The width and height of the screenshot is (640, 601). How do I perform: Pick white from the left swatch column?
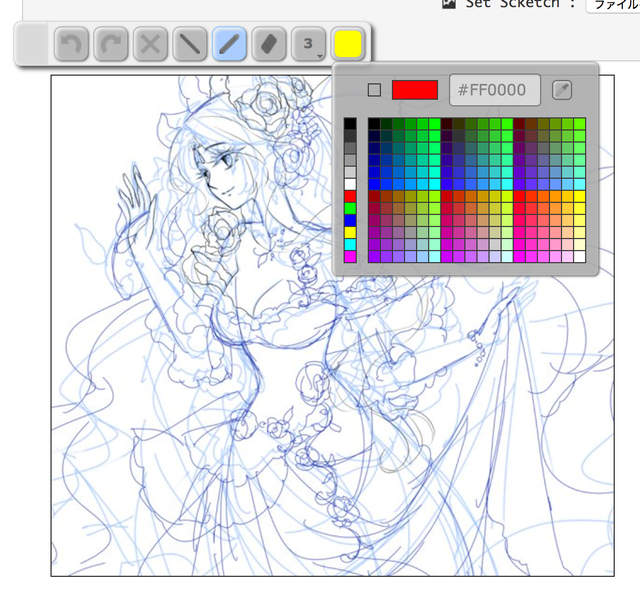pyautogui.click(x=350, y=184)
